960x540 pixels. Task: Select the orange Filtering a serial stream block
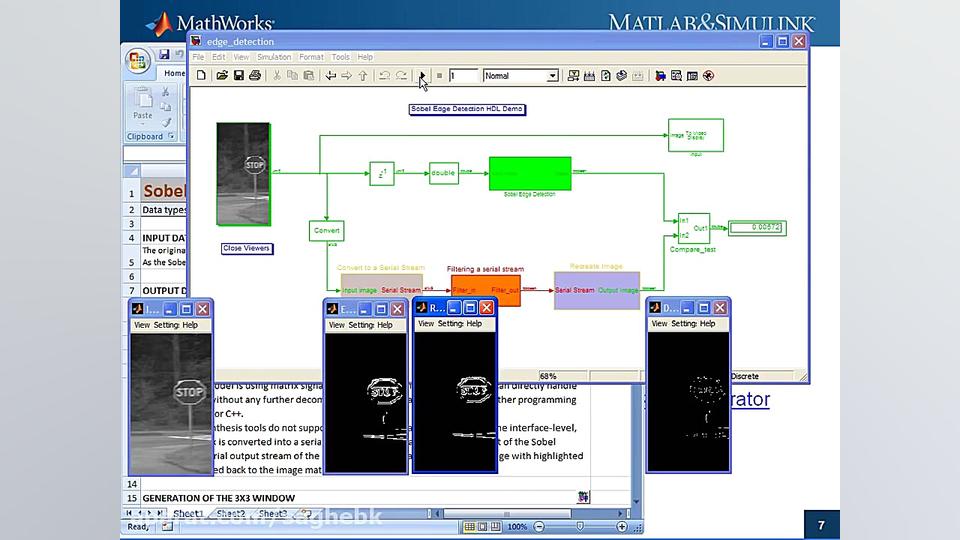coord(486,290)
